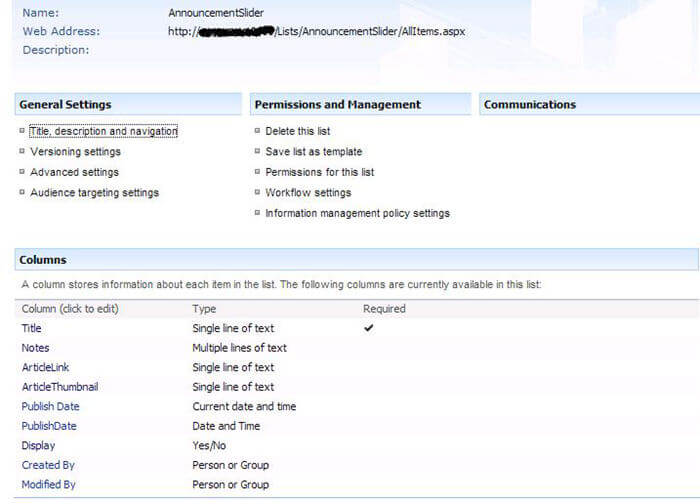Click Save list as template

coord(314,152)
